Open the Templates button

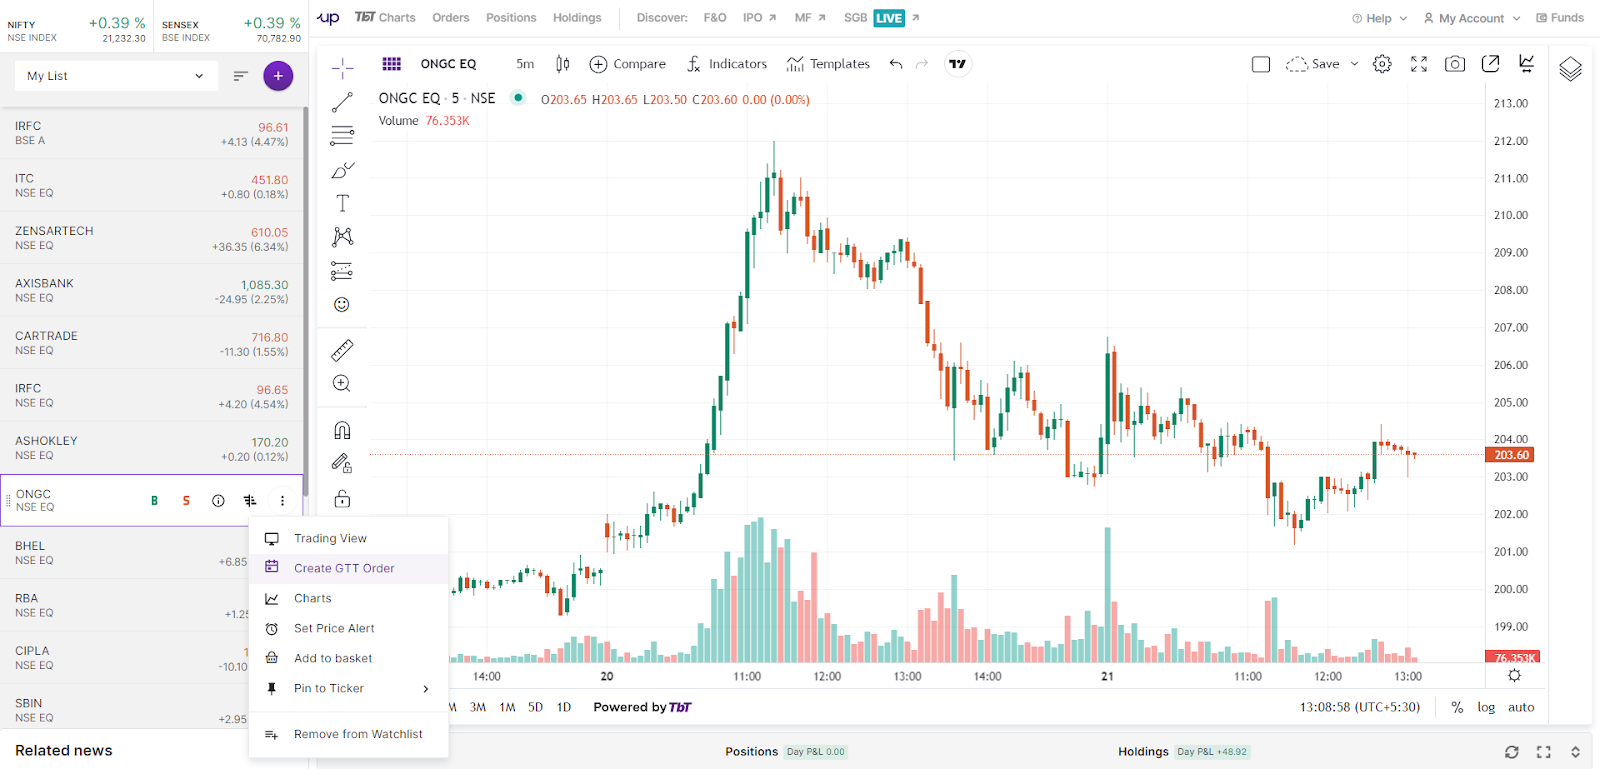(x=828, y=64)
